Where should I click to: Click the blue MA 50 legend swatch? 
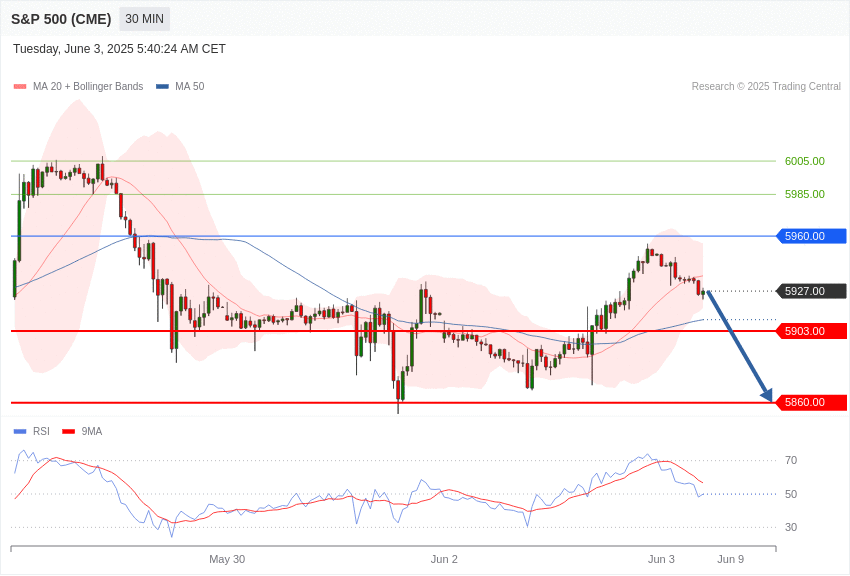tap(162, 87)
